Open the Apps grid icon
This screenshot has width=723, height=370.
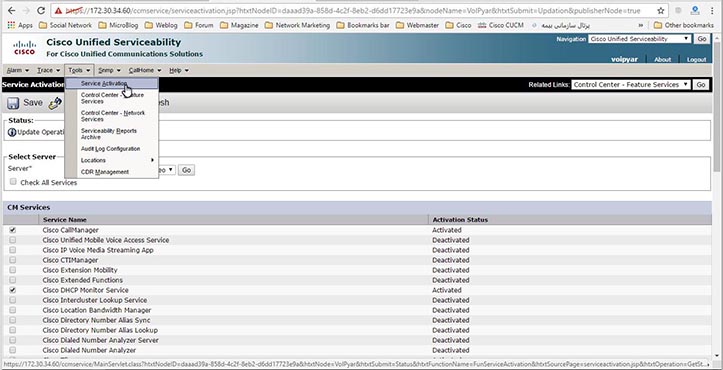(x=12, y=25)
